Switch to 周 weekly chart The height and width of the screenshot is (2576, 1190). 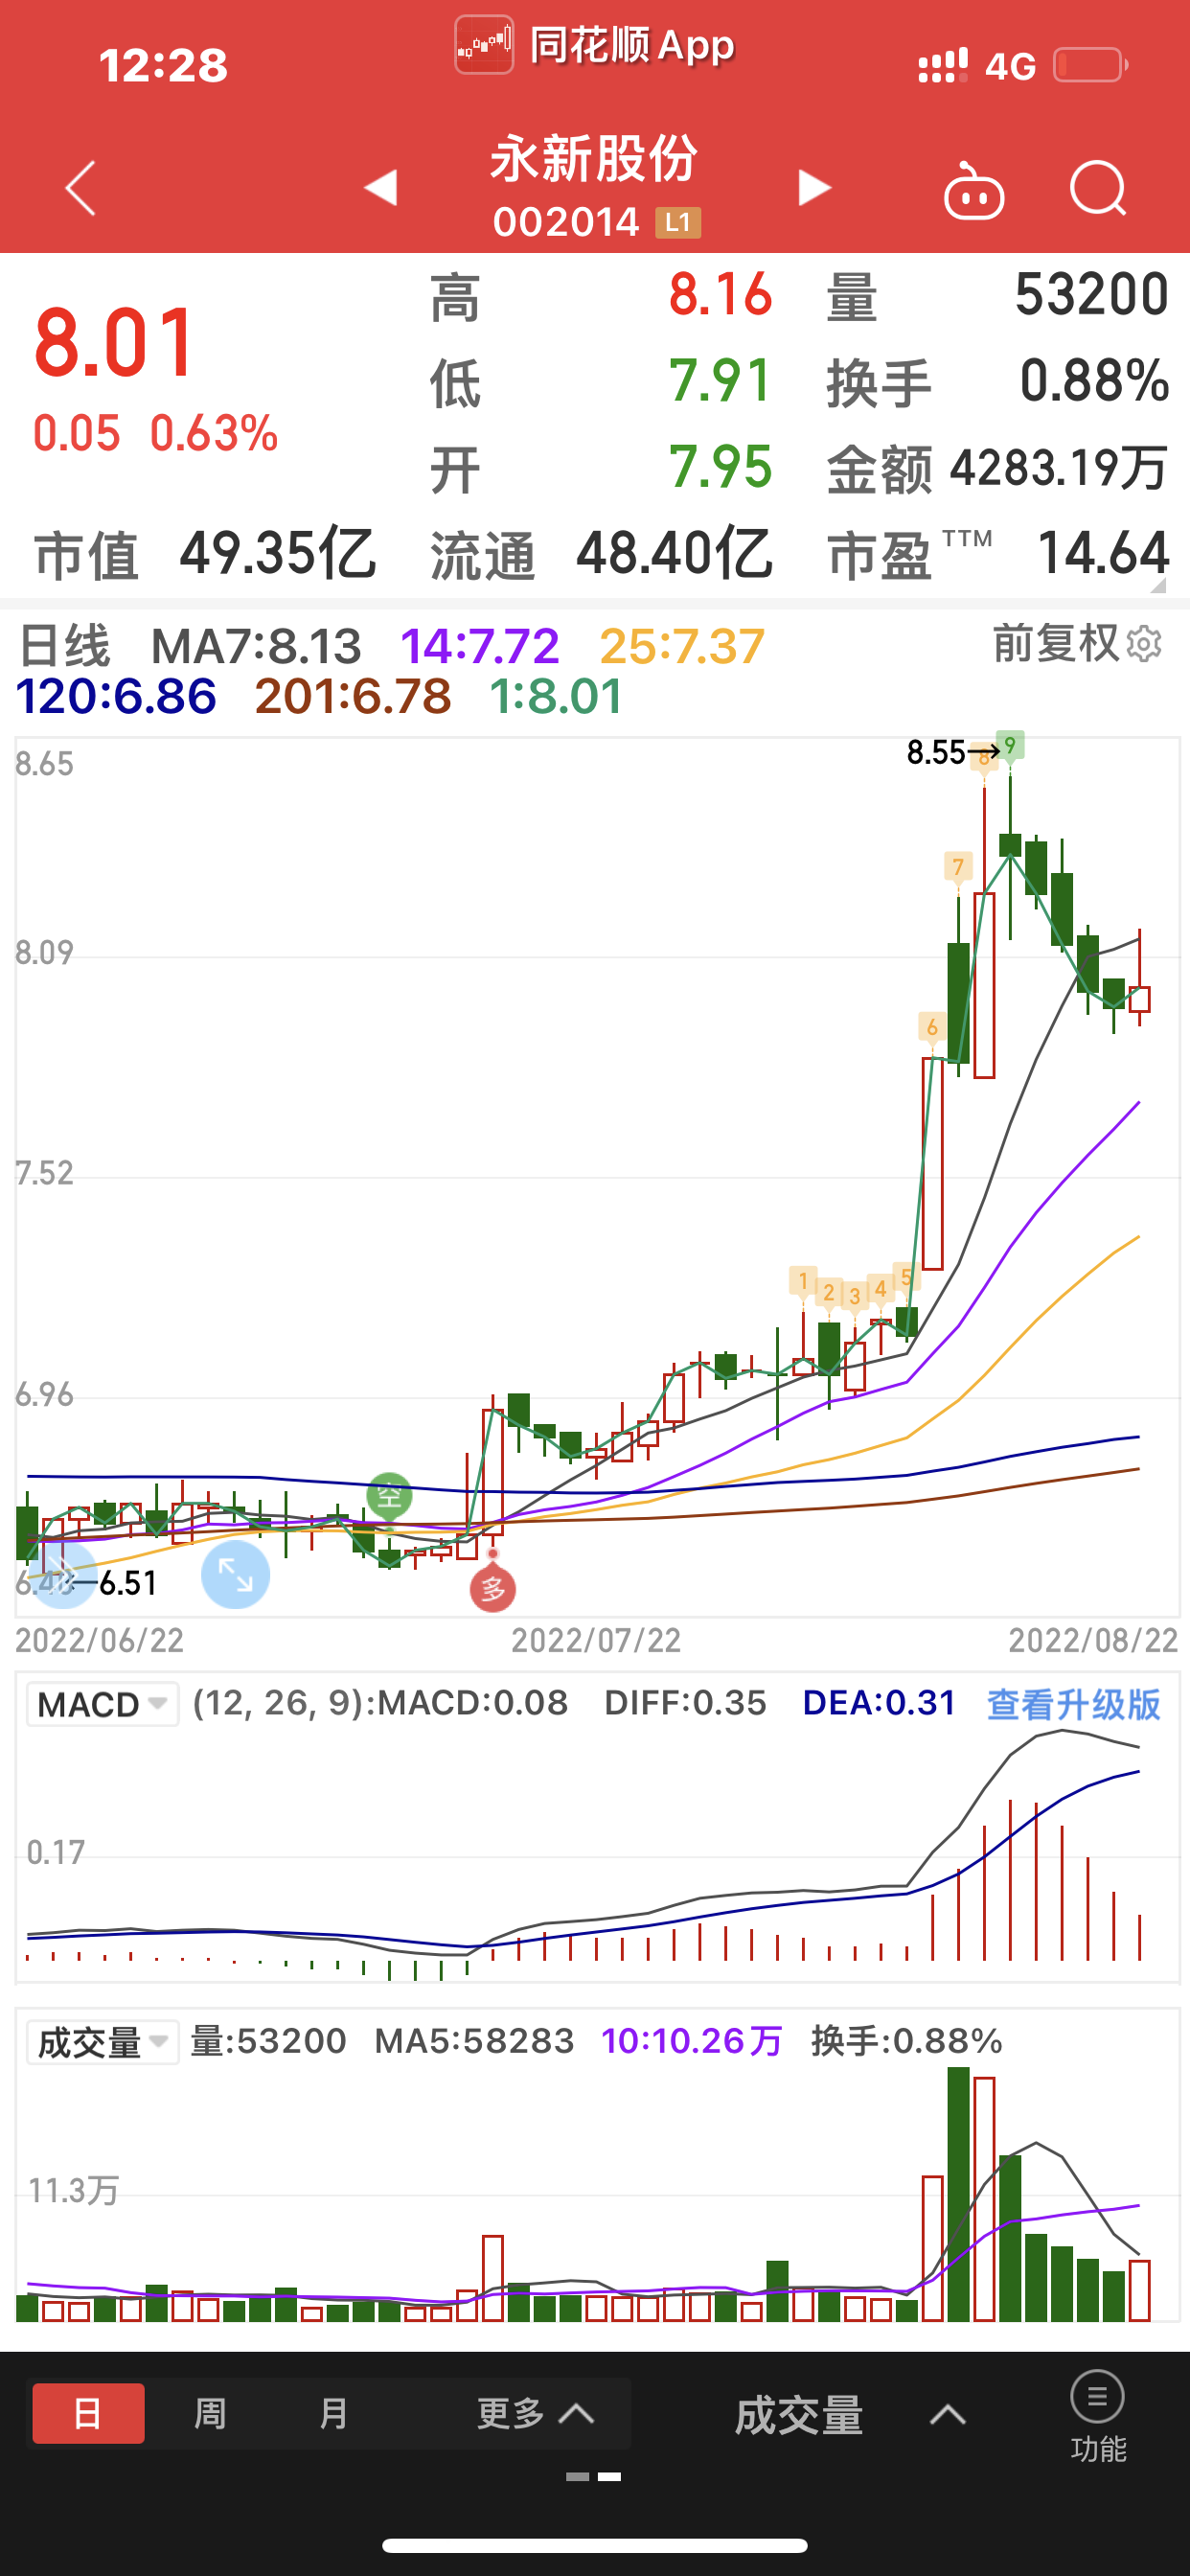pos(210,2413)
